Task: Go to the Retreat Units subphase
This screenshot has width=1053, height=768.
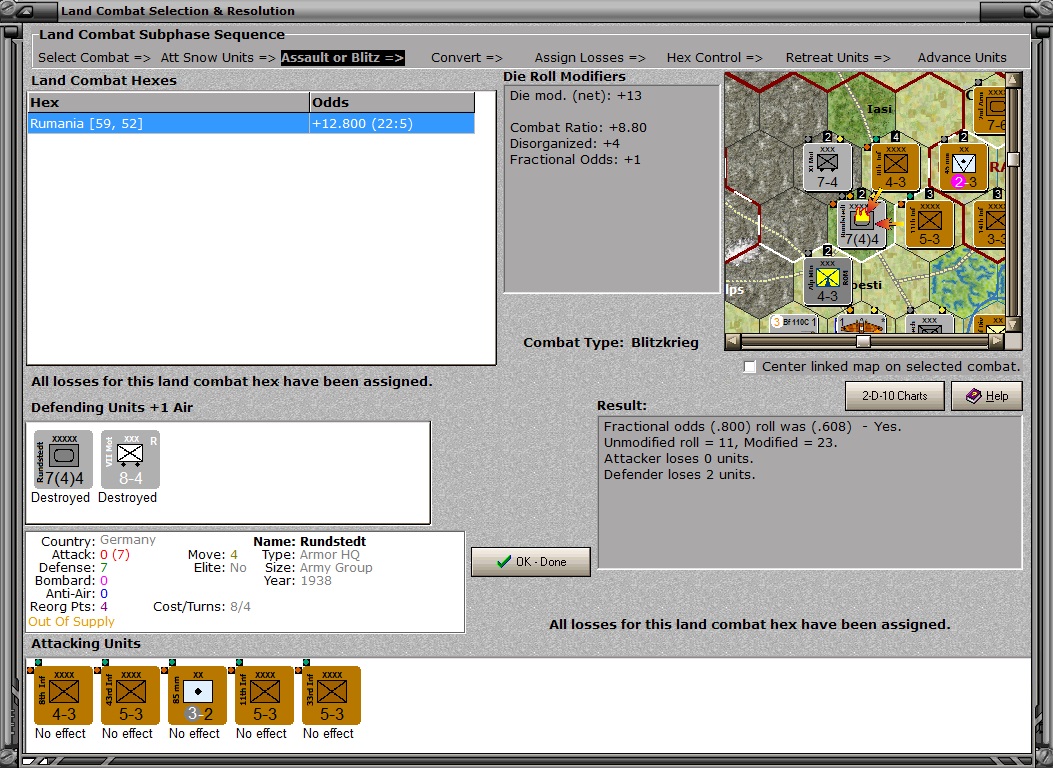Action: click(x=838, y=58)
